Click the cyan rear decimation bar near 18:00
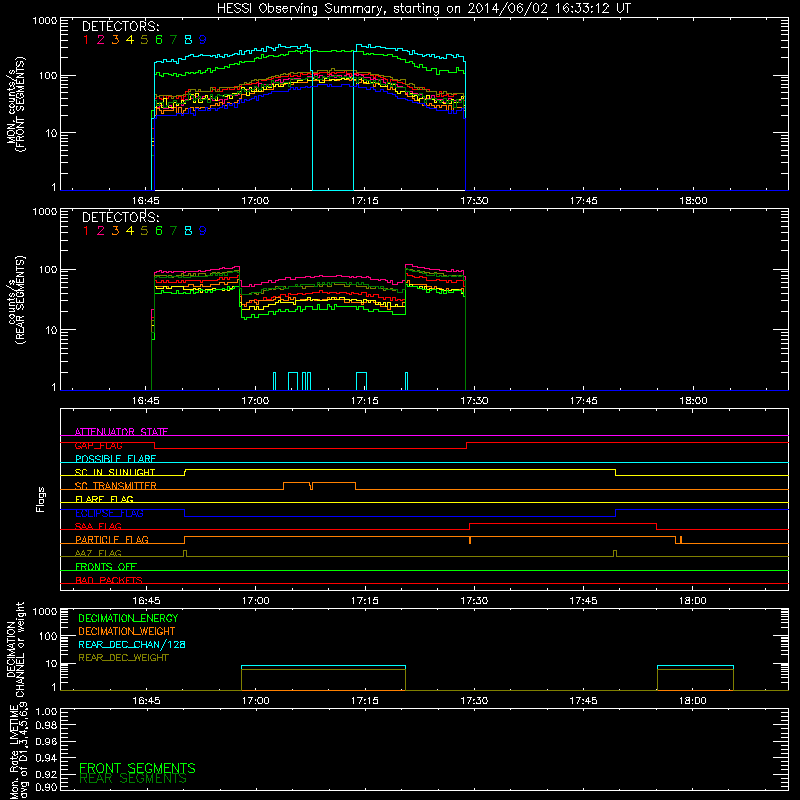 coord(695,666)
